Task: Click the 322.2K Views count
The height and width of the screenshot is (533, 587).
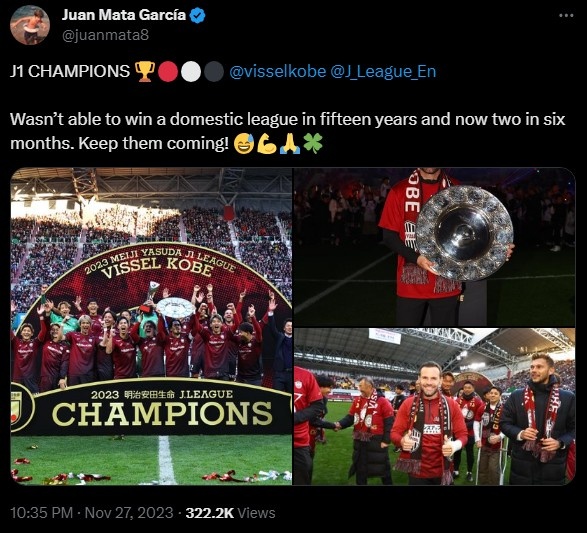Action: [231, 513]
